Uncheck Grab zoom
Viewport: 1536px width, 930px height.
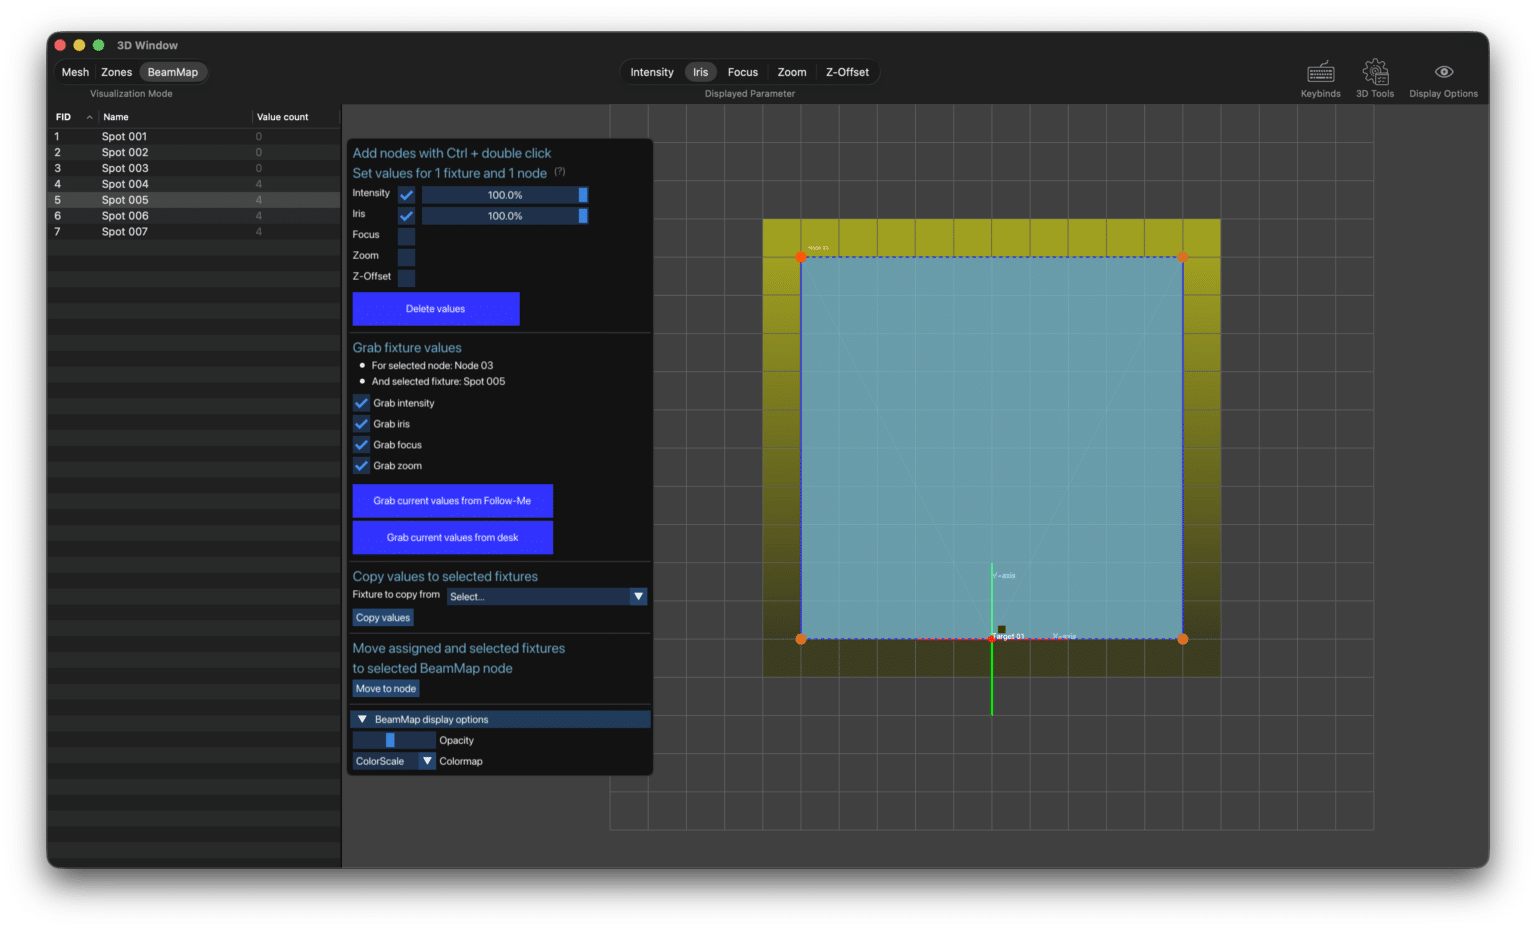click(361, 466)
